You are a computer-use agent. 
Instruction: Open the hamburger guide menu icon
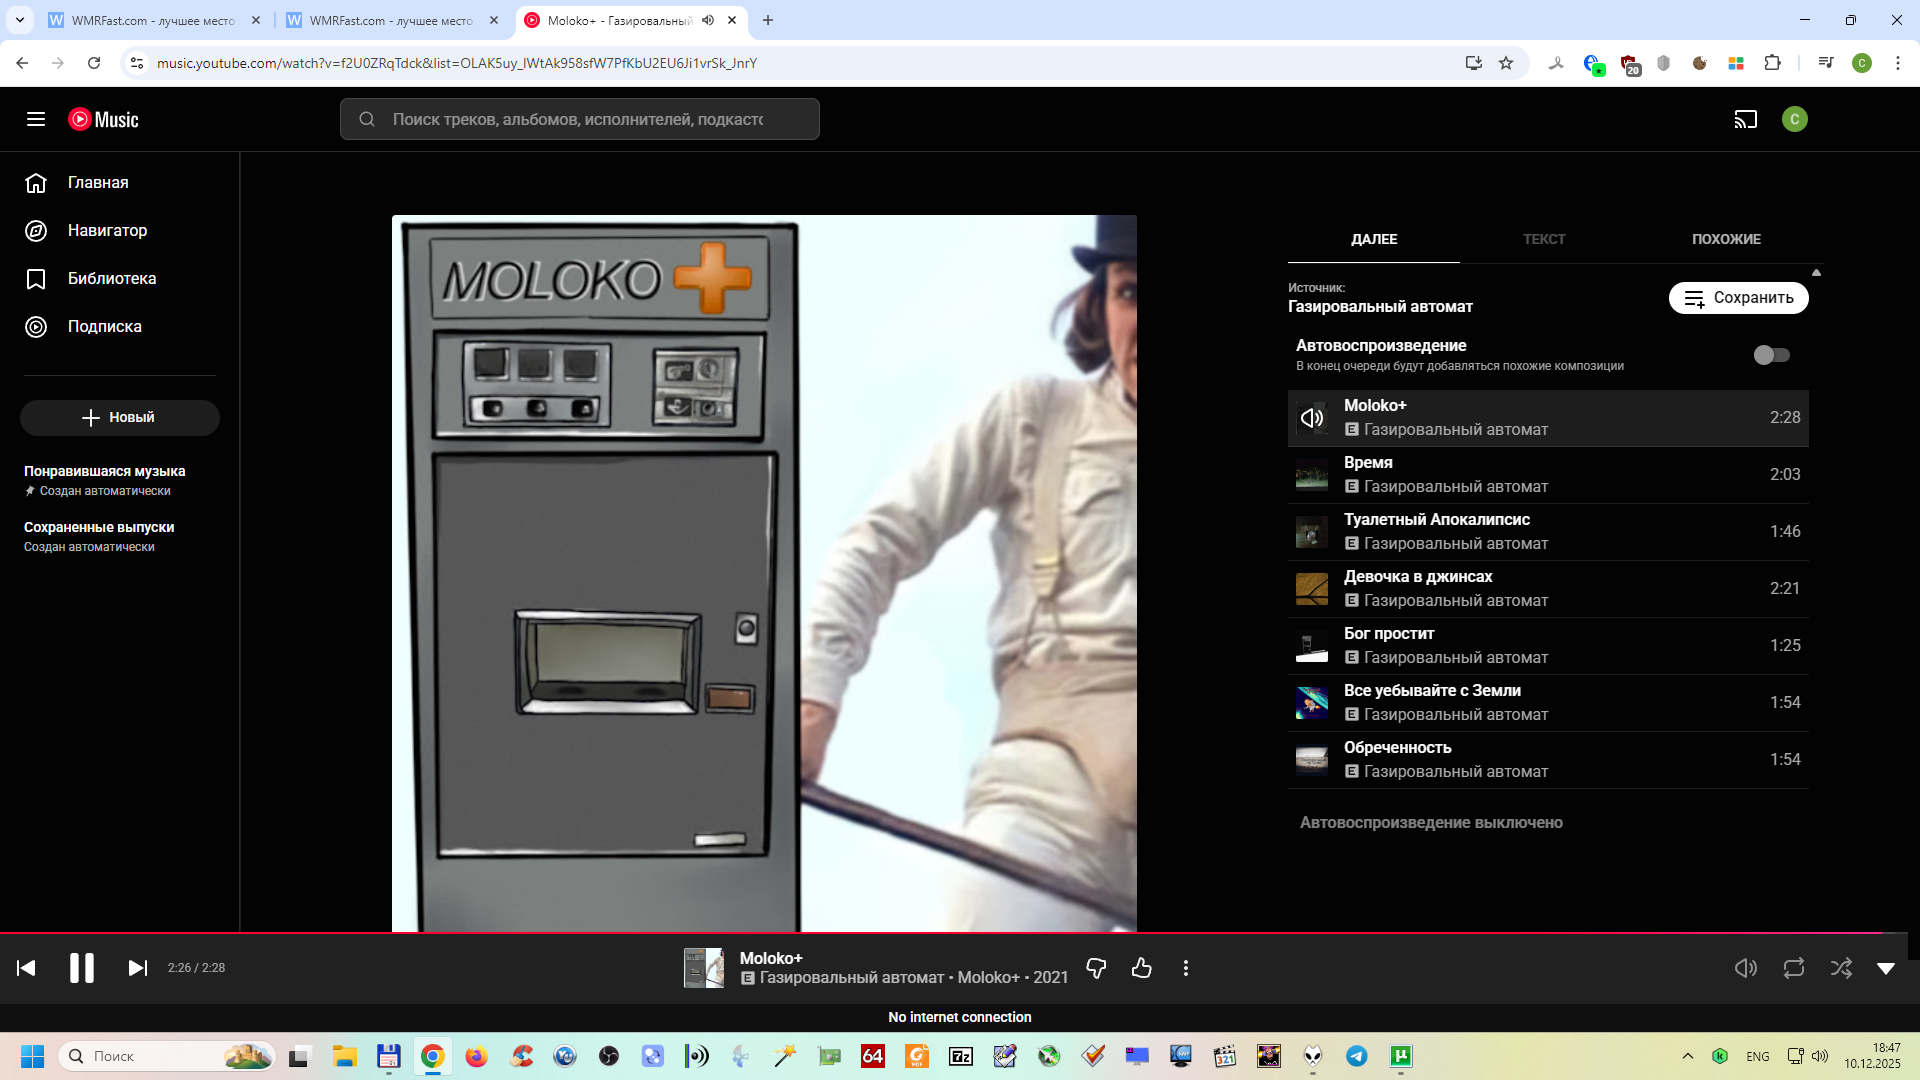[x=36, y=120]
